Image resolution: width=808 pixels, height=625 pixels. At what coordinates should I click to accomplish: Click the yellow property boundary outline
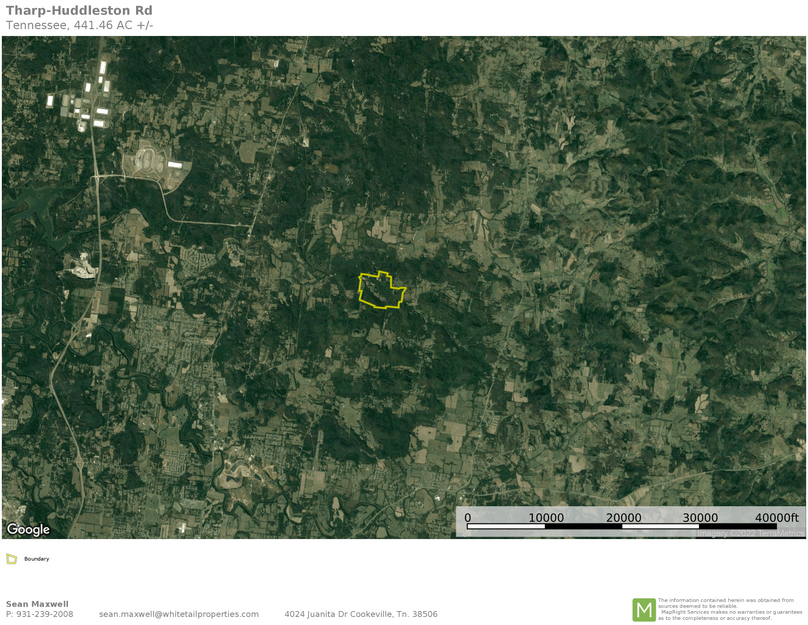pyautogui.click(x=360, y=288)
